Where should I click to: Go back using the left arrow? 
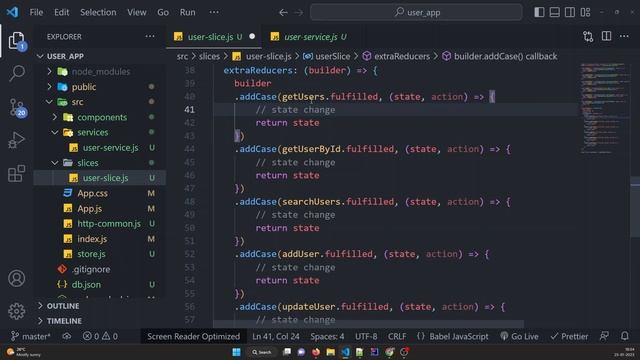click(x=283, y=13)
